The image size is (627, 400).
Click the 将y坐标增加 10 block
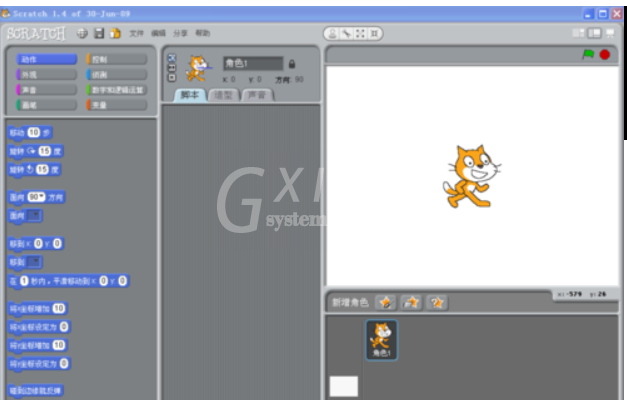pyautogui.click(x=38, y=345)
